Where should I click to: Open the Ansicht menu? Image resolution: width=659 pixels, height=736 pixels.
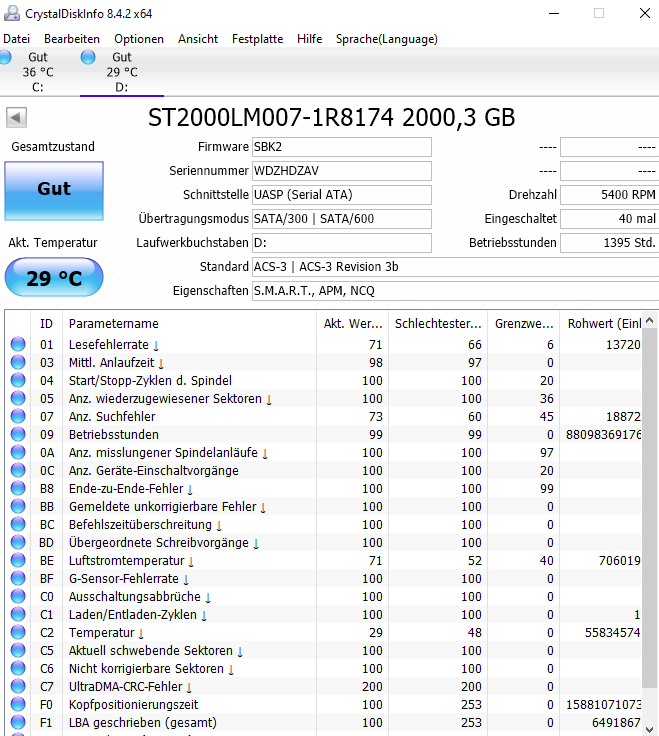[198, 39]
